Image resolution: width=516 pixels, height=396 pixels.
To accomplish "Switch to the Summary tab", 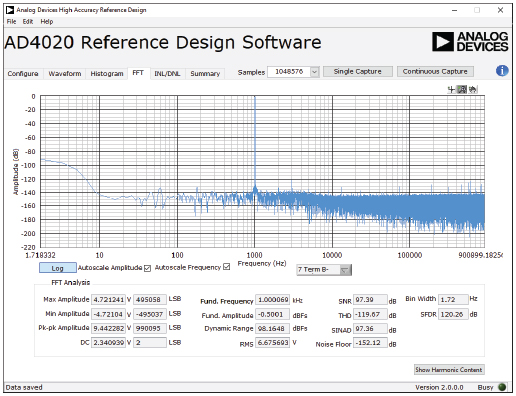I will 205,73.
